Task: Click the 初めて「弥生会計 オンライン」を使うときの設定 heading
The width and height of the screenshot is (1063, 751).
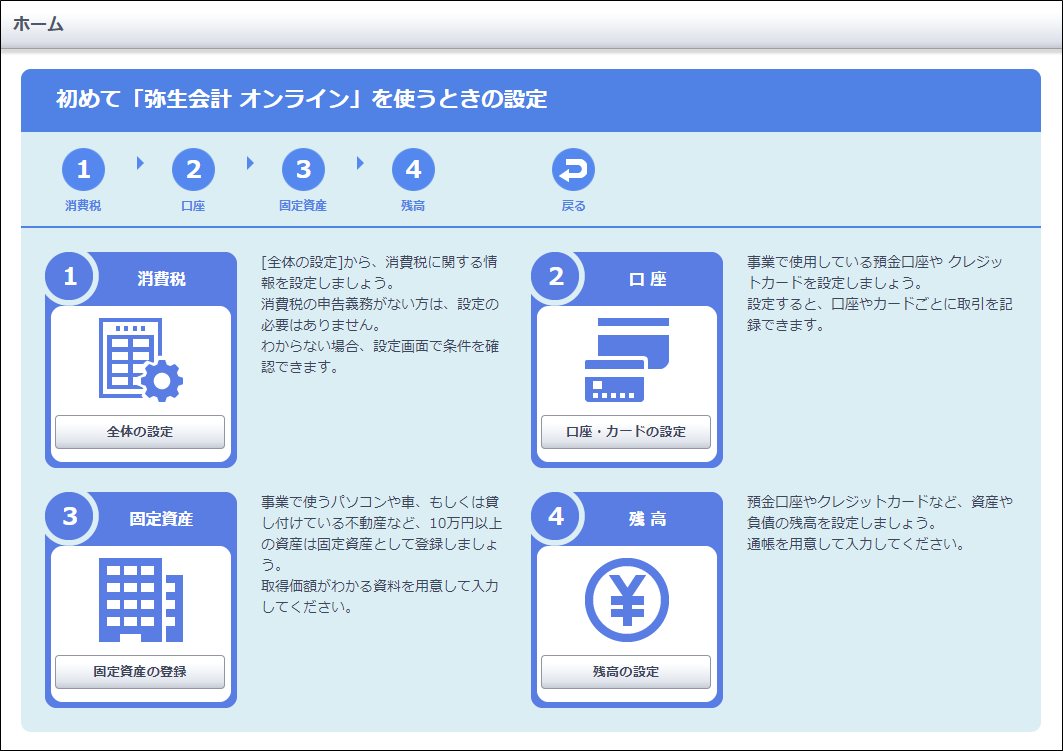Action: click(x=302, y=99)
